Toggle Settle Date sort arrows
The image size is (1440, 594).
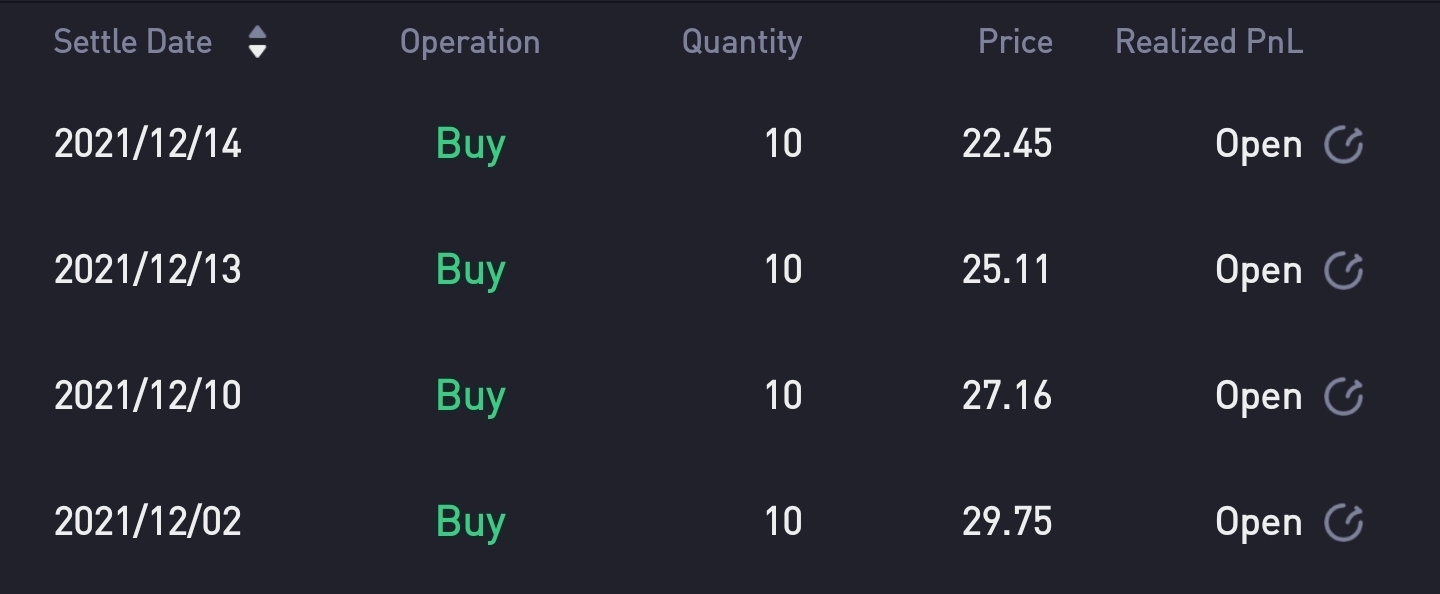[257, 42]
